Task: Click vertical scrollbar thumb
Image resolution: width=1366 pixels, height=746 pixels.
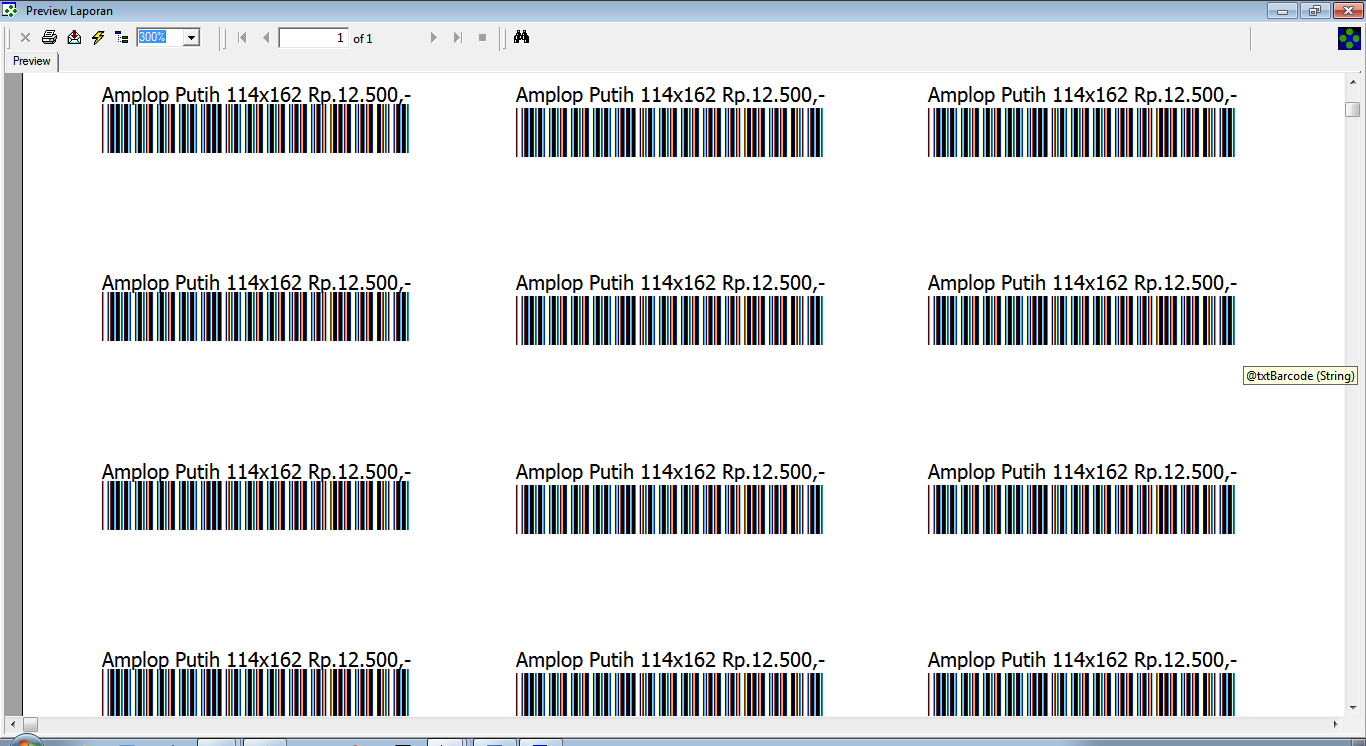Action: pos(1353,109)
